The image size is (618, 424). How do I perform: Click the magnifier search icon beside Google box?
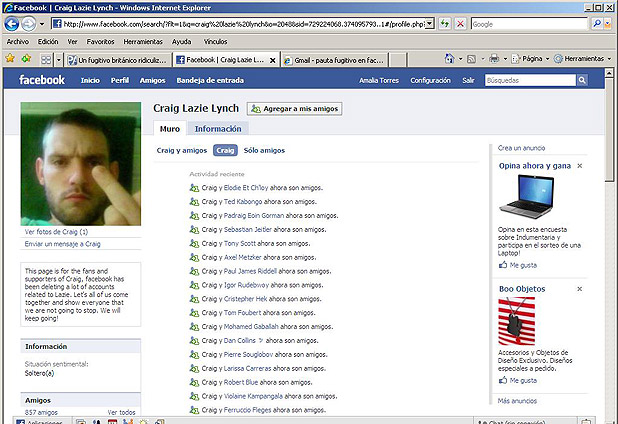click(597, 24)
